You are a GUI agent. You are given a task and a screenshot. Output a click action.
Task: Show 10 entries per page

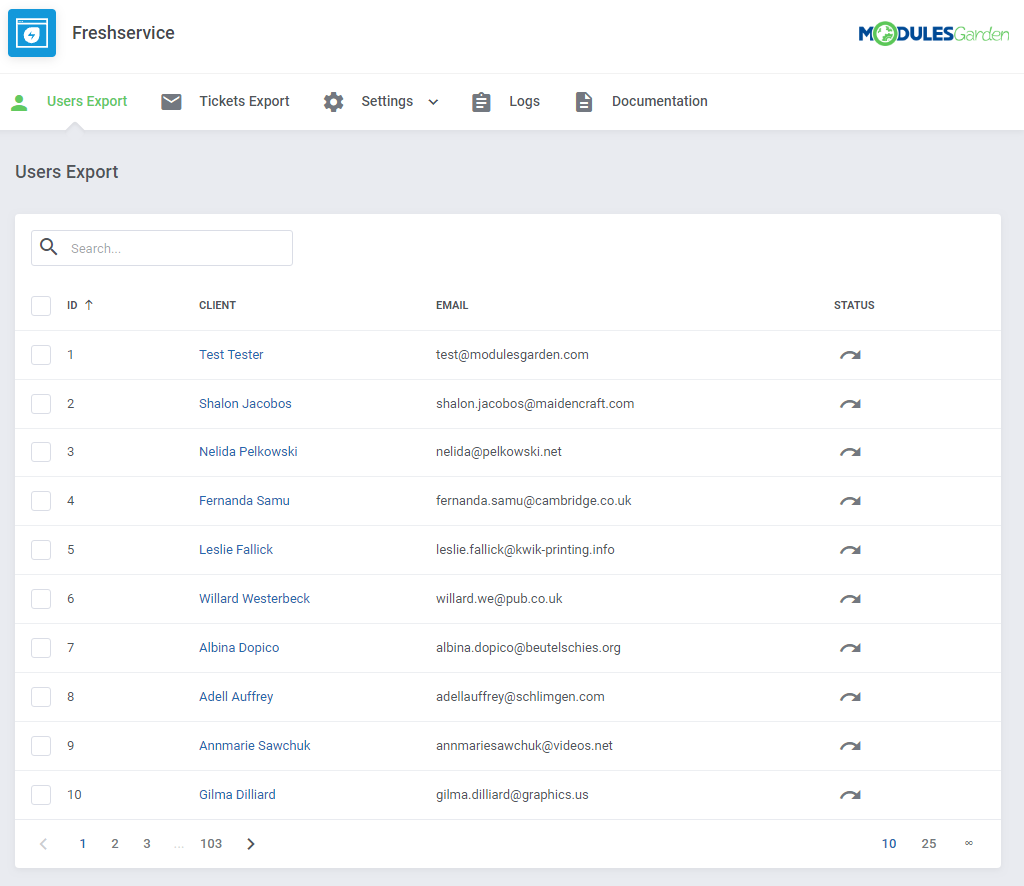pos(889,844)
